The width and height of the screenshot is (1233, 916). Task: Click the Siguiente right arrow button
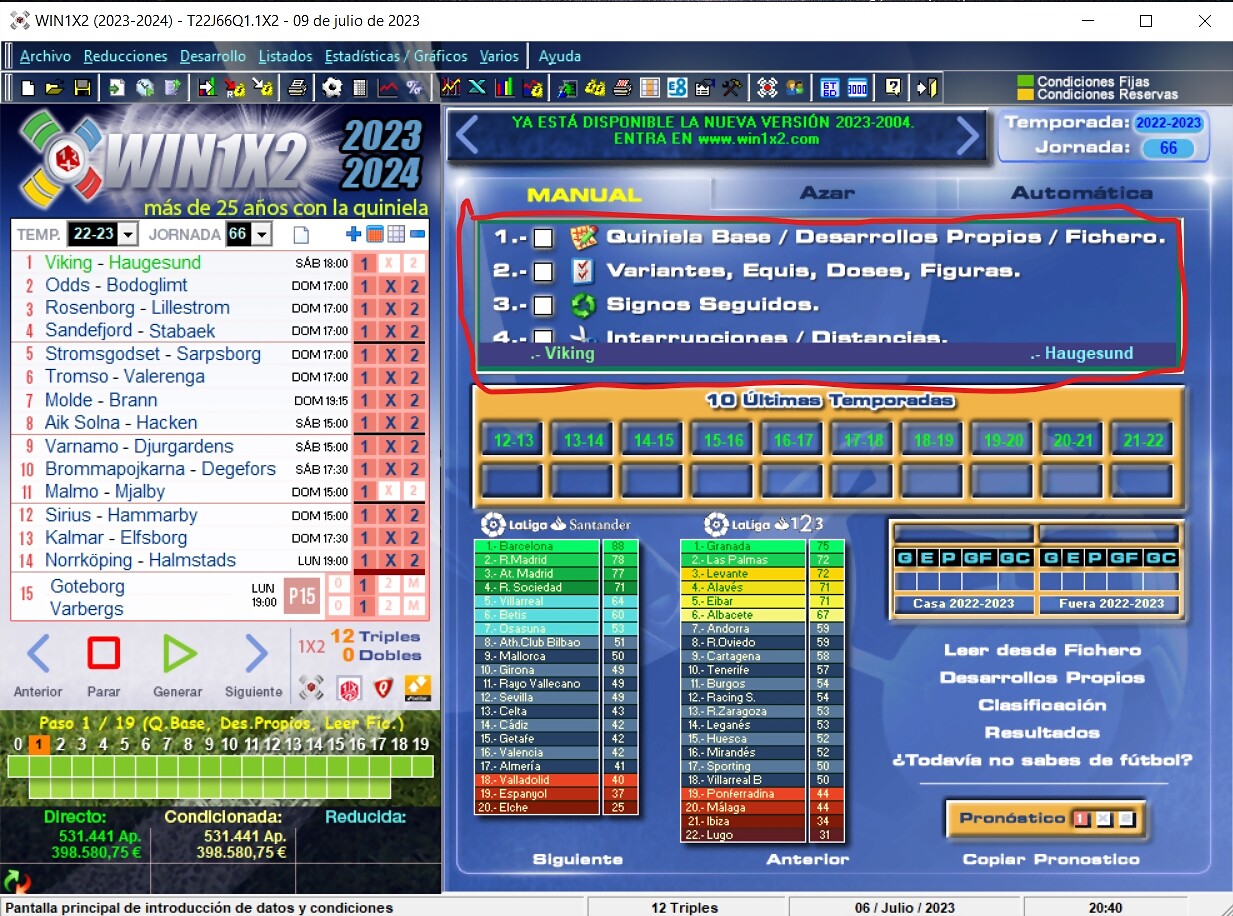click(x=257, y=654)
